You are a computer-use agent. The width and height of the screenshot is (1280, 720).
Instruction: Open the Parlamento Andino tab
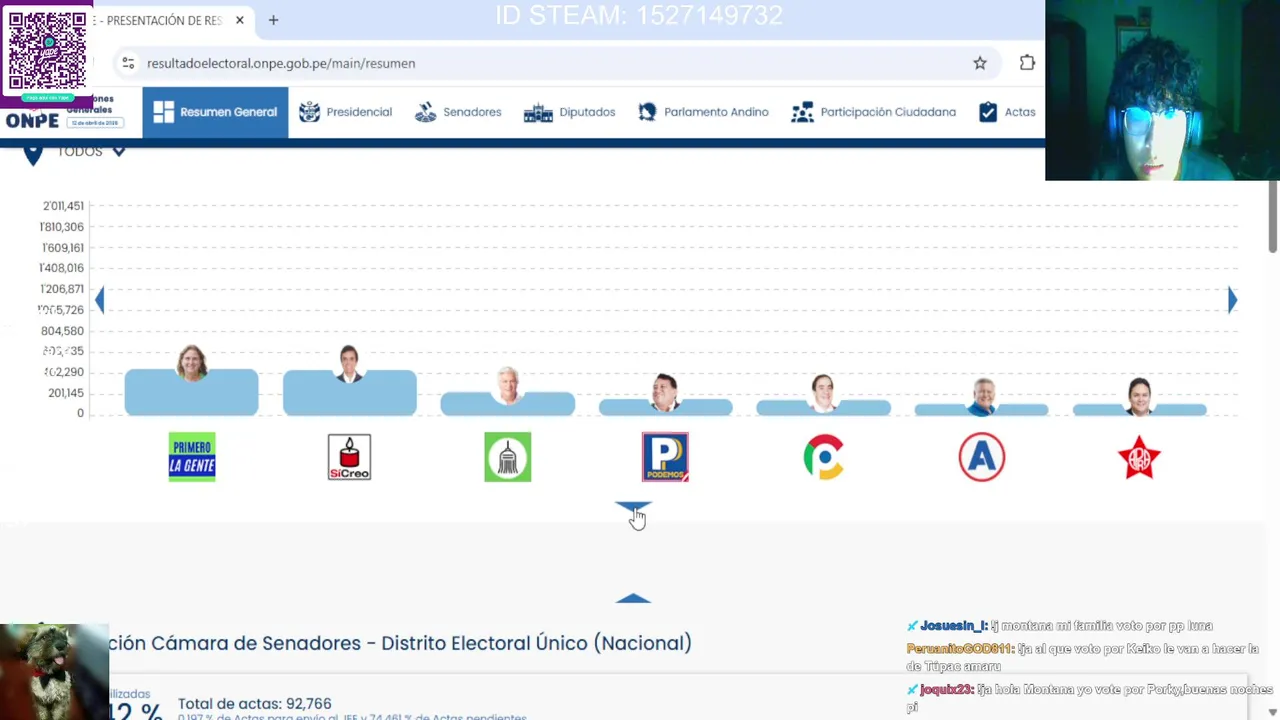click(x=703, y=112)
